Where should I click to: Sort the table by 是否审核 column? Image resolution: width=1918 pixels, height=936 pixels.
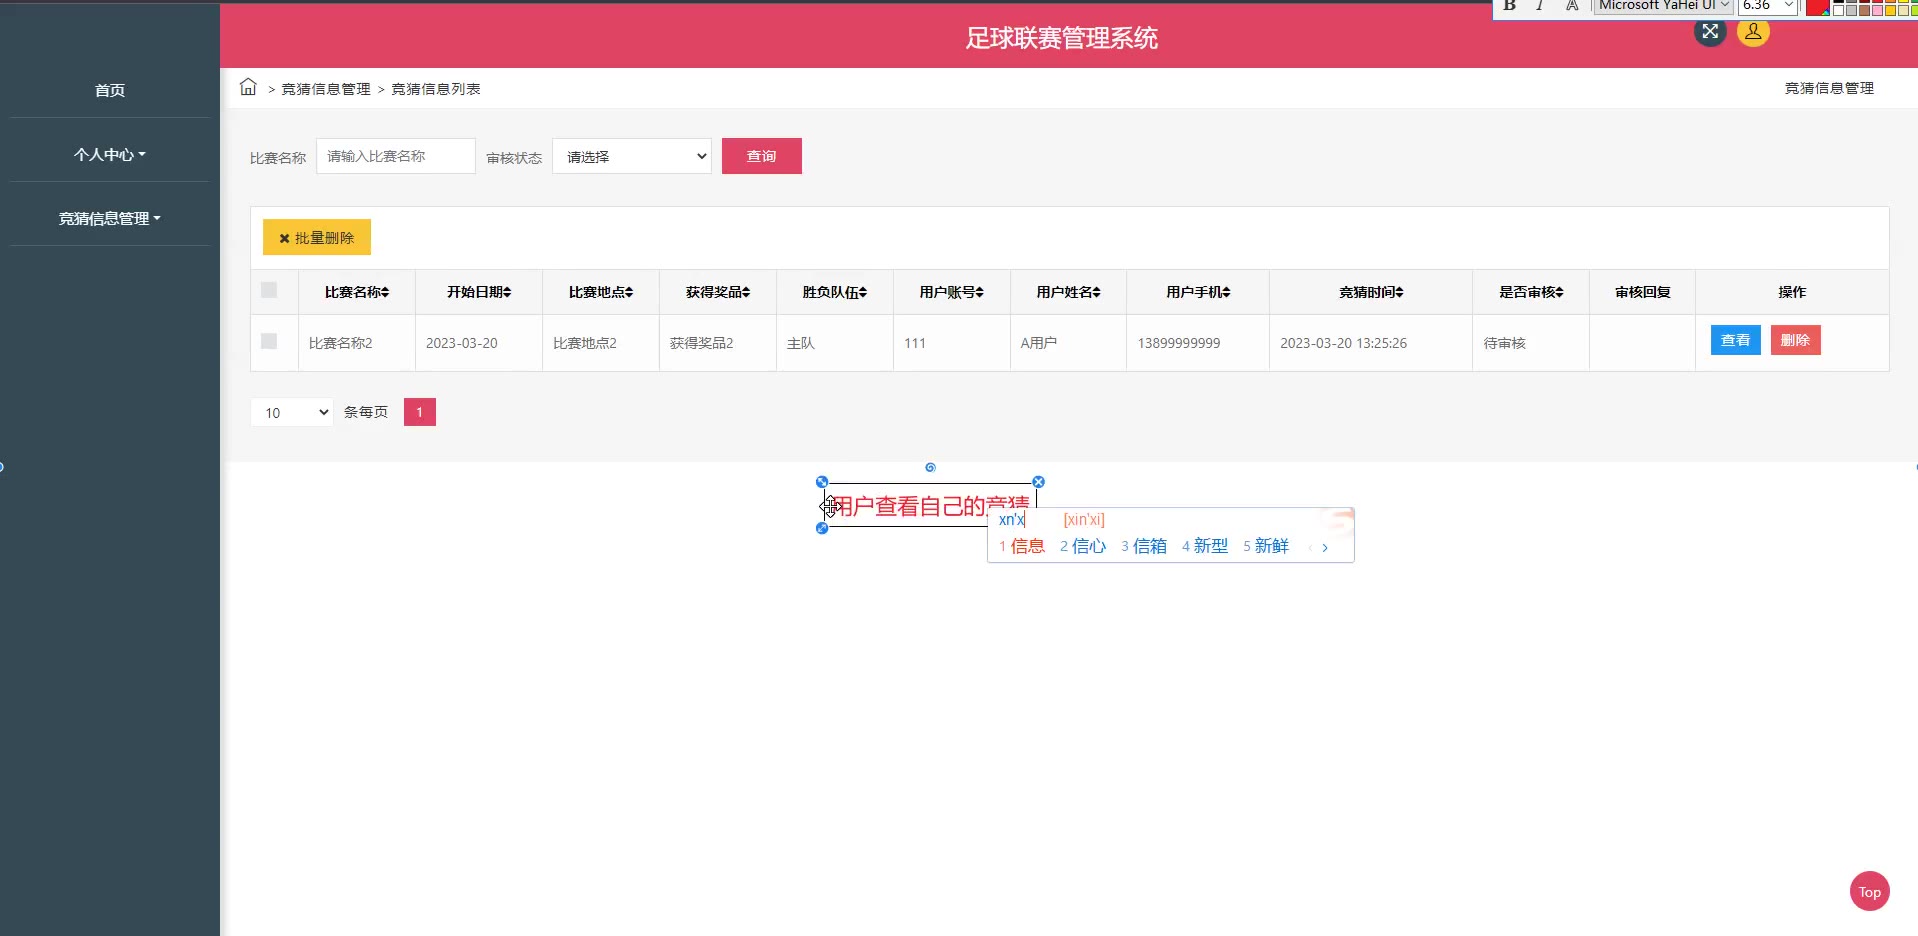[x=1531, y=292]
